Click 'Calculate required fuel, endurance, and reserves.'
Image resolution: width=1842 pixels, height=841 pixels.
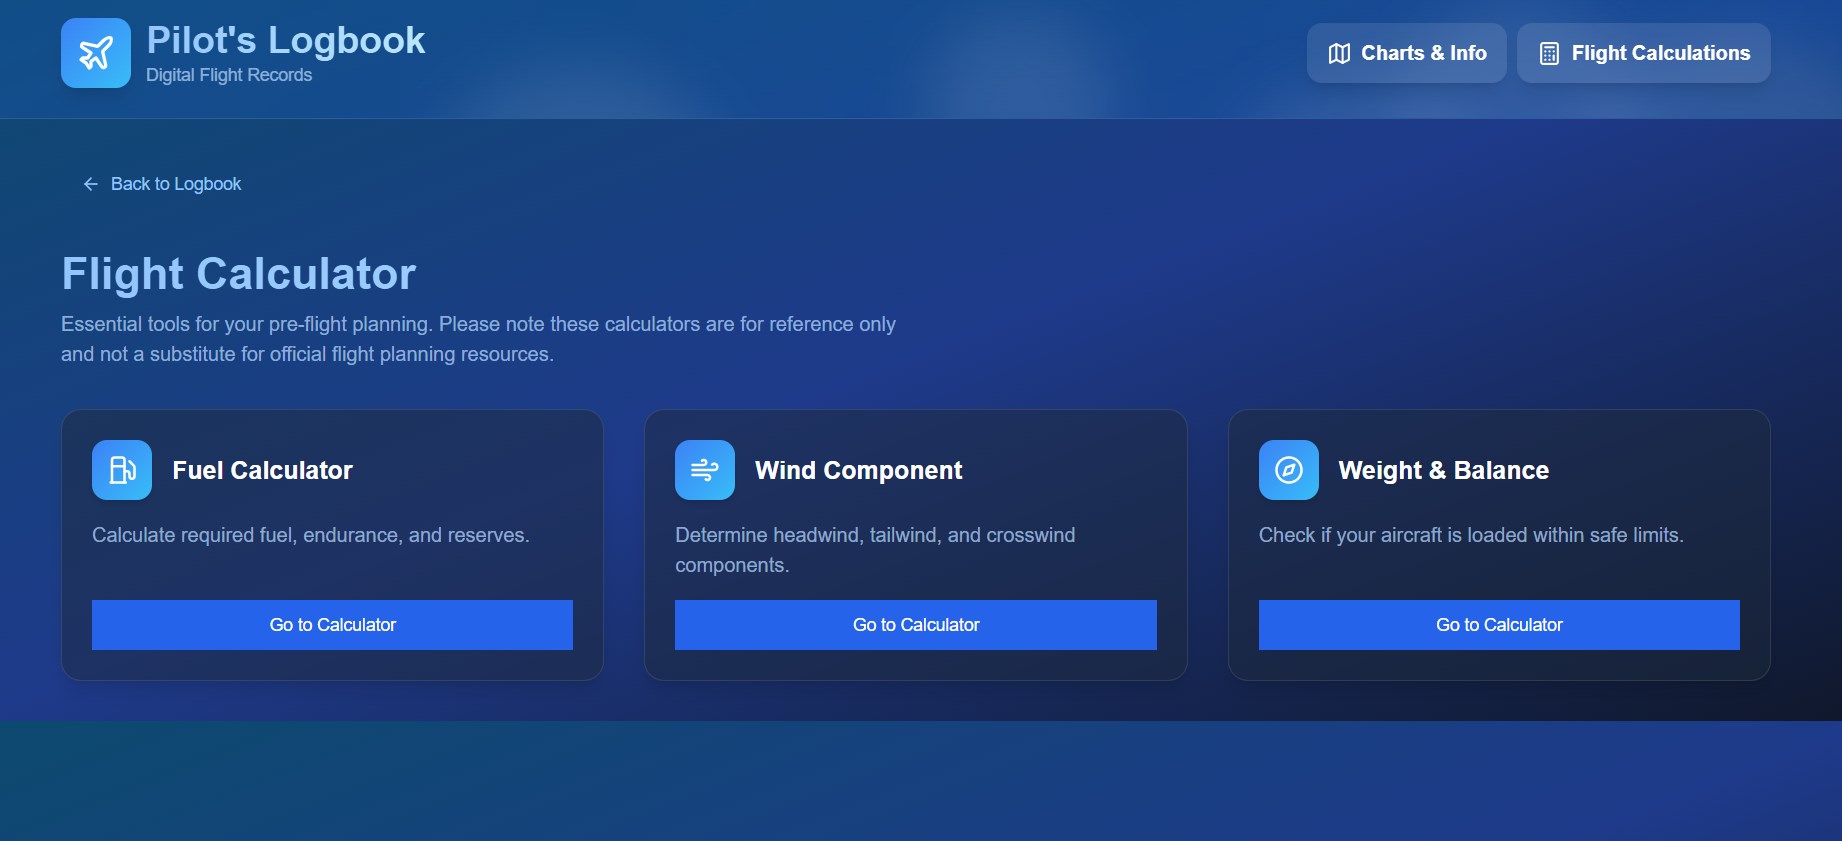click(x=311, y=535)
